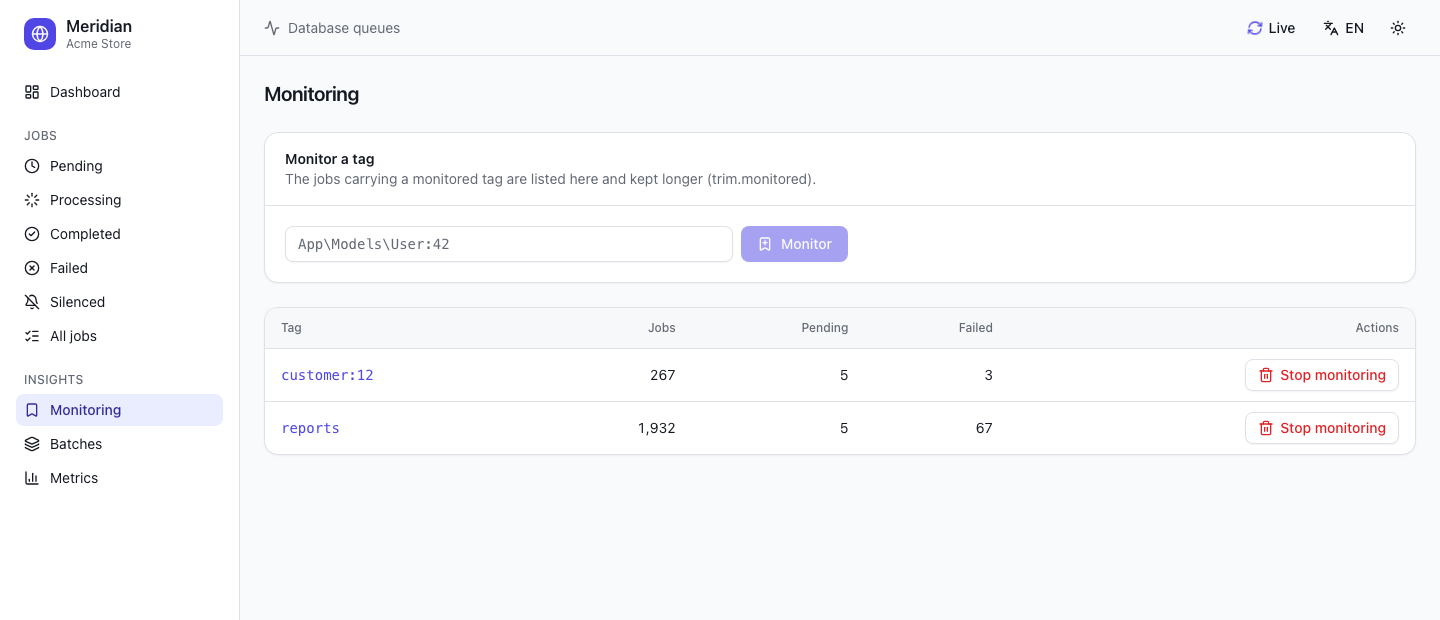Go to Pending jobs
The width and height of the screenshot is (1440, 620).
(119, 166)
